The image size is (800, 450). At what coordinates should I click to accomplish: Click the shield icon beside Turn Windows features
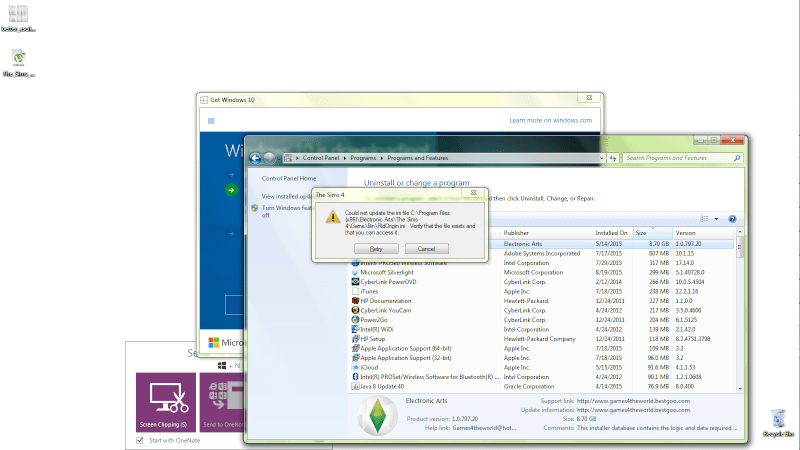[x=255, y=208]
